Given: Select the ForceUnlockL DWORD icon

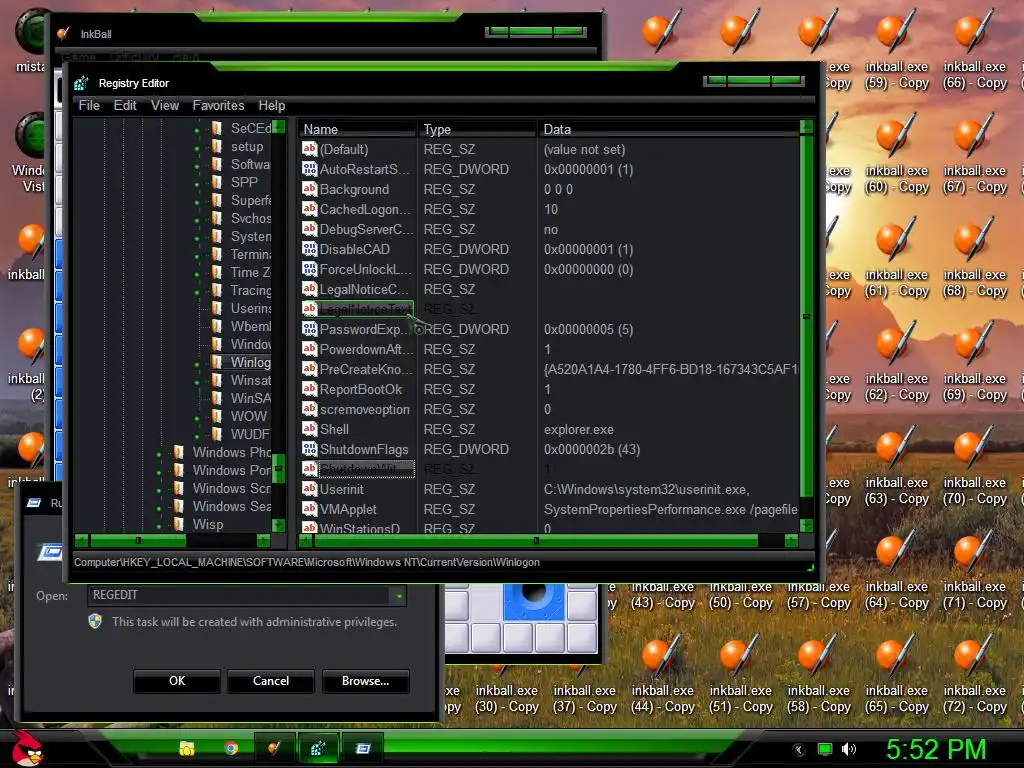Looking at the screenshot, I should [x=310, y=269].
